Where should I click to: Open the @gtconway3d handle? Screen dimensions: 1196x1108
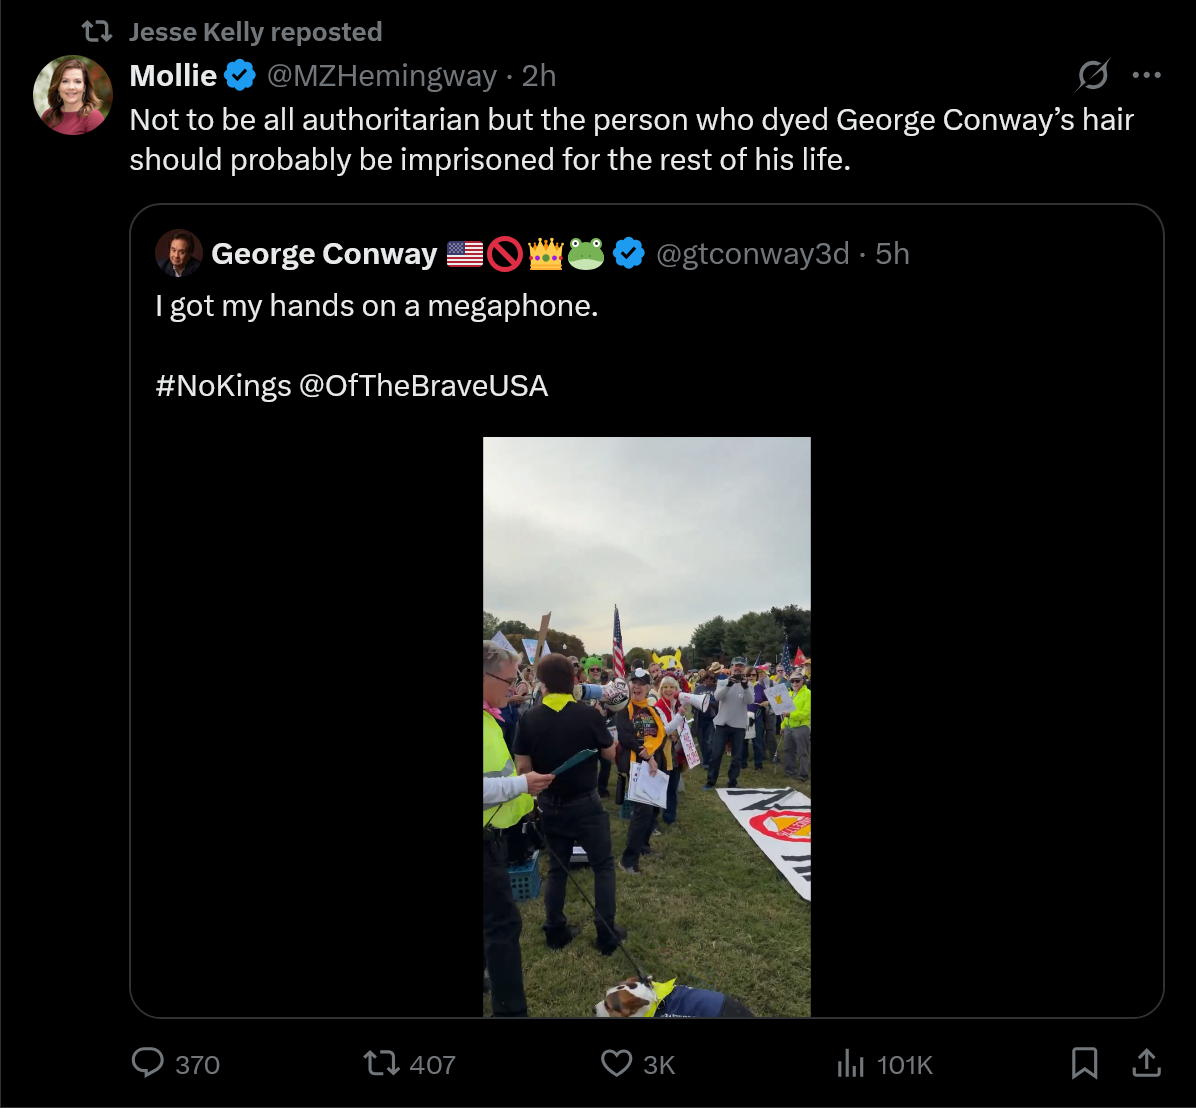(x=753, y=253)
